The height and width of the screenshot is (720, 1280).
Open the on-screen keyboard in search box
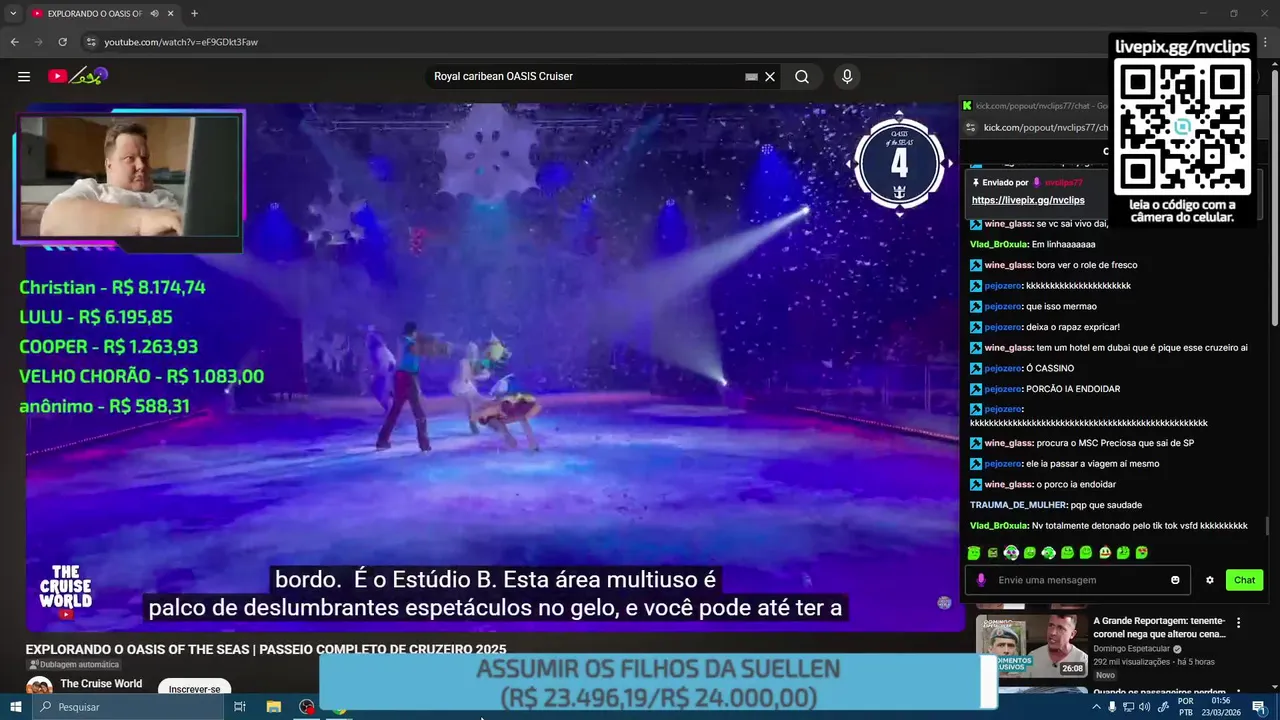(751, 77)
